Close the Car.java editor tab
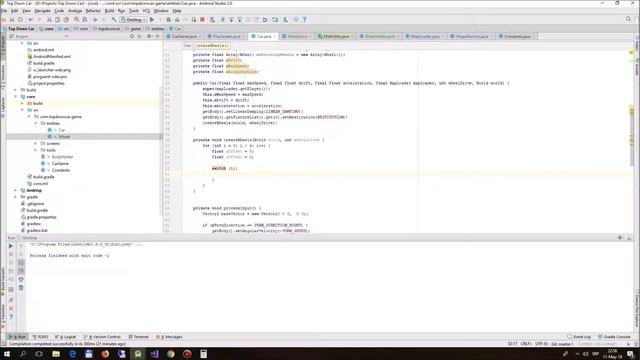The image size is (640, 360). (x=275, y=37)
